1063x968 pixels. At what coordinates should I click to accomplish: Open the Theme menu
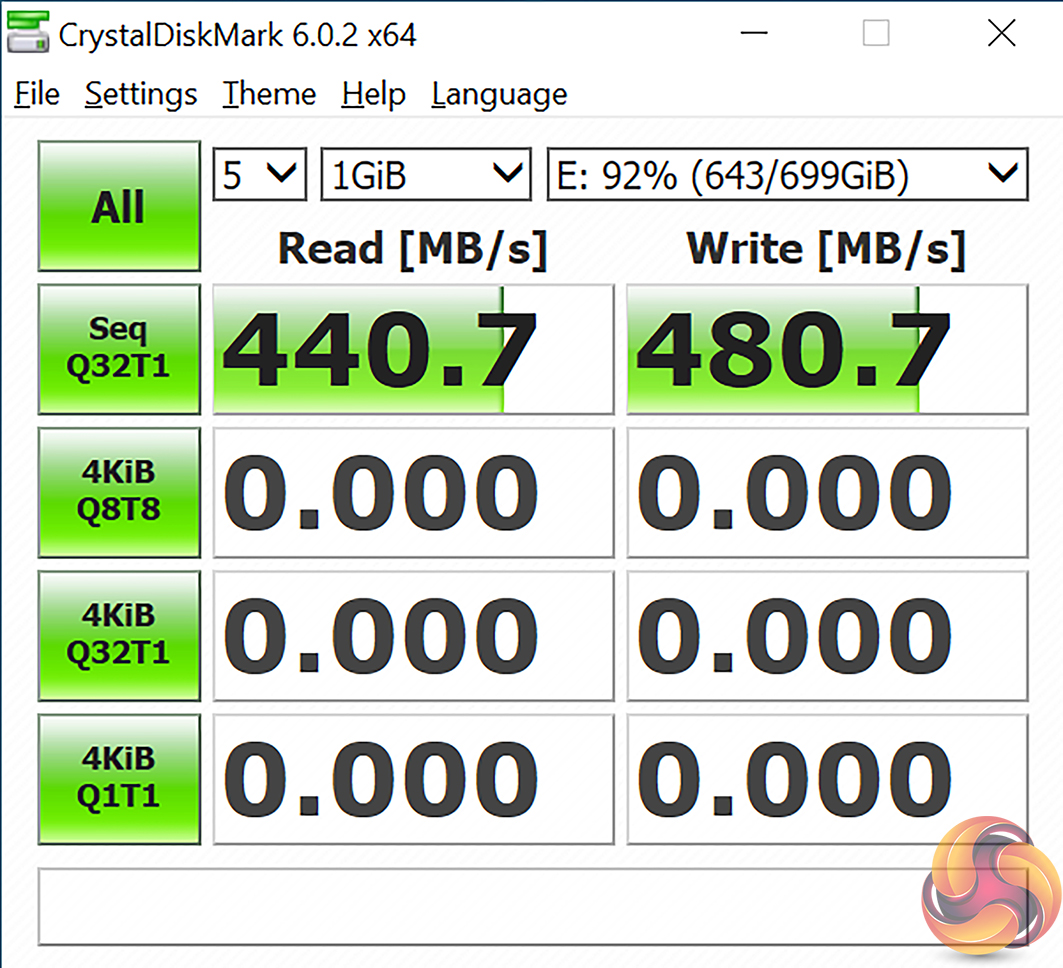269,94
